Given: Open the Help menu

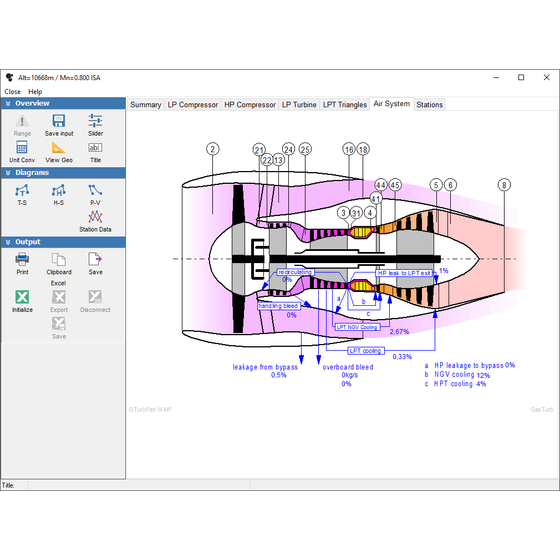Looking at the screenshot, I should click(35, 92).
